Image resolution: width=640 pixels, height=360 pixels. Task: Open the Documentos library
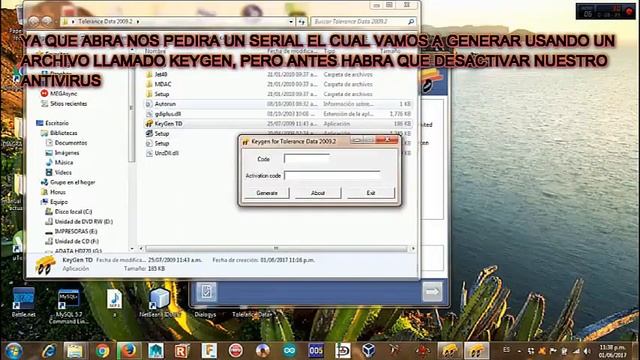point(66,143)
